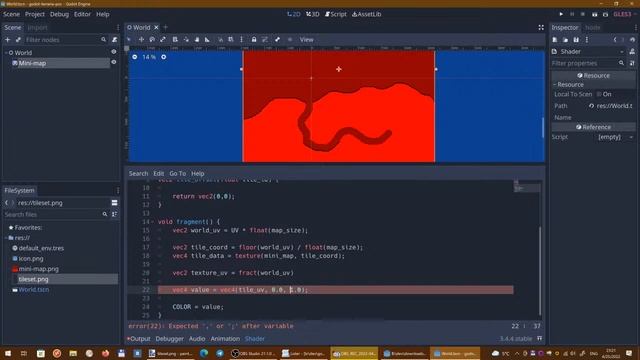The width and height of the screenshot is (640, 360).
Task: Play the project with the play button
Action: 561,14
